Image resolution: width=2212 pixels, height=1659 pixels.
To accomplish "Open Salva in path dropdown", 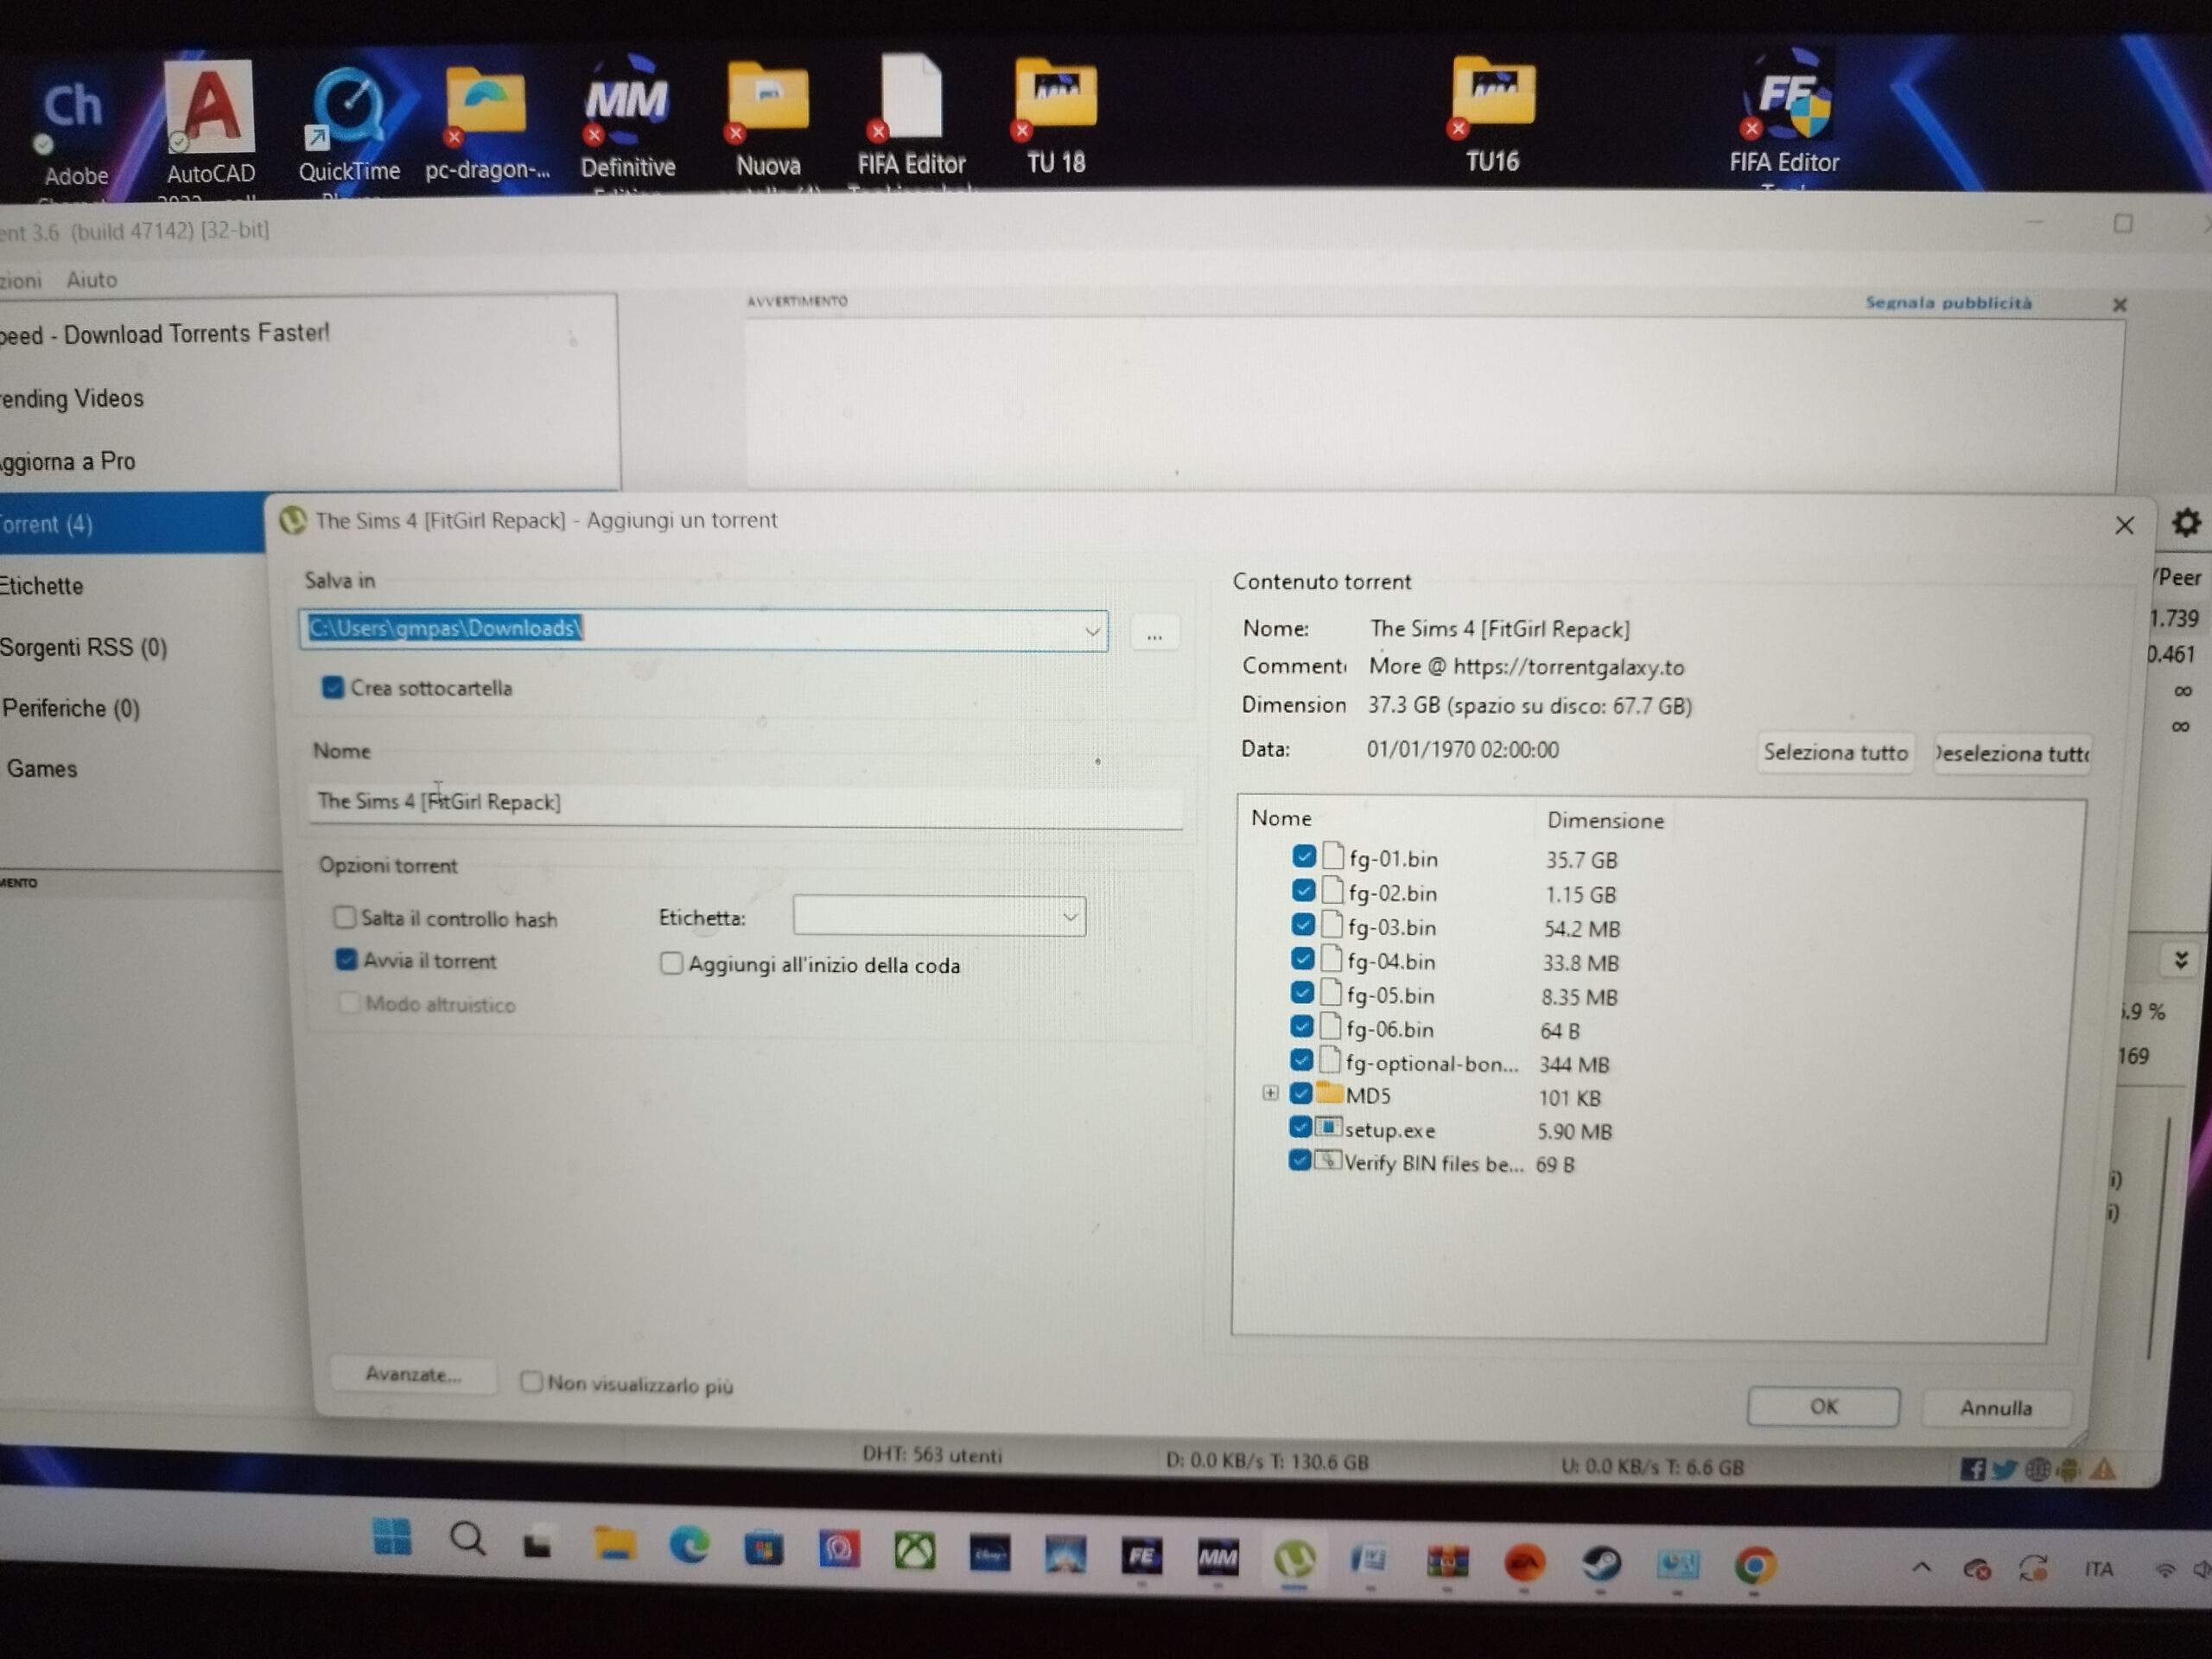I will (x=1092, y=631).
